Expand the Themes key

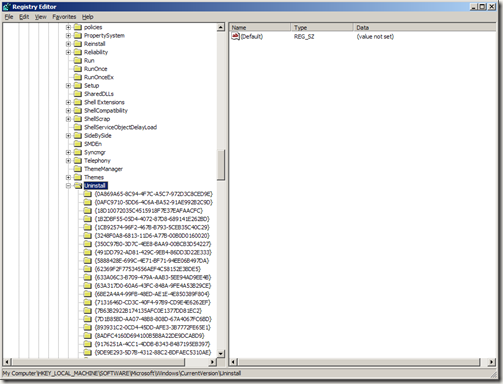(68, 177)
